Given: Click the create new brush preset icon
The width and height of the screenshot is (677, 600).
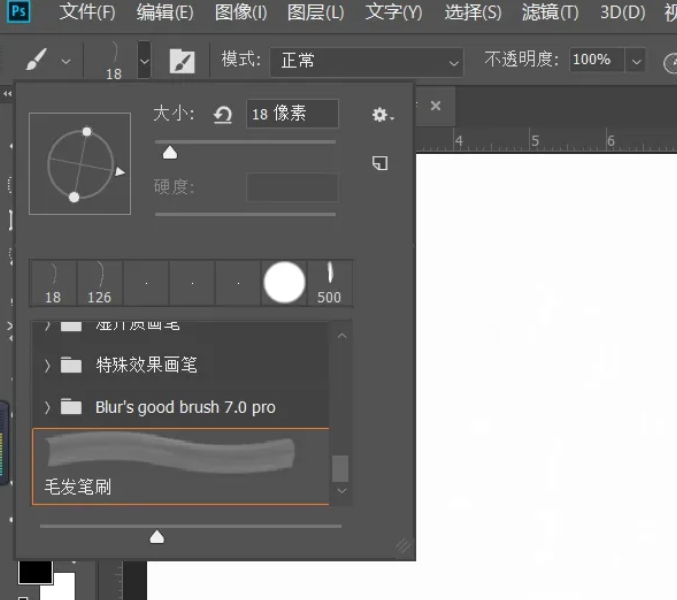Looking at the screenshot, I should pyautogui.click(x=380, y=163).
